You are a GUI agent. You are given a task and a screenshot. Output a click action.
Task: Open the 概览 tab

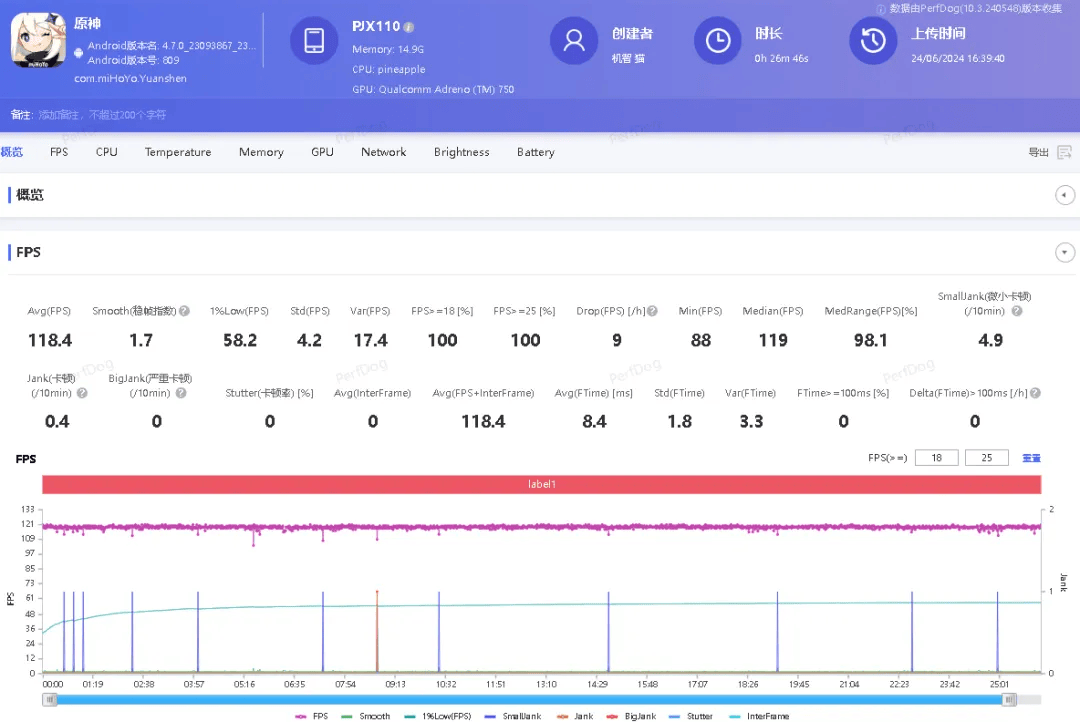pos(12,152)
